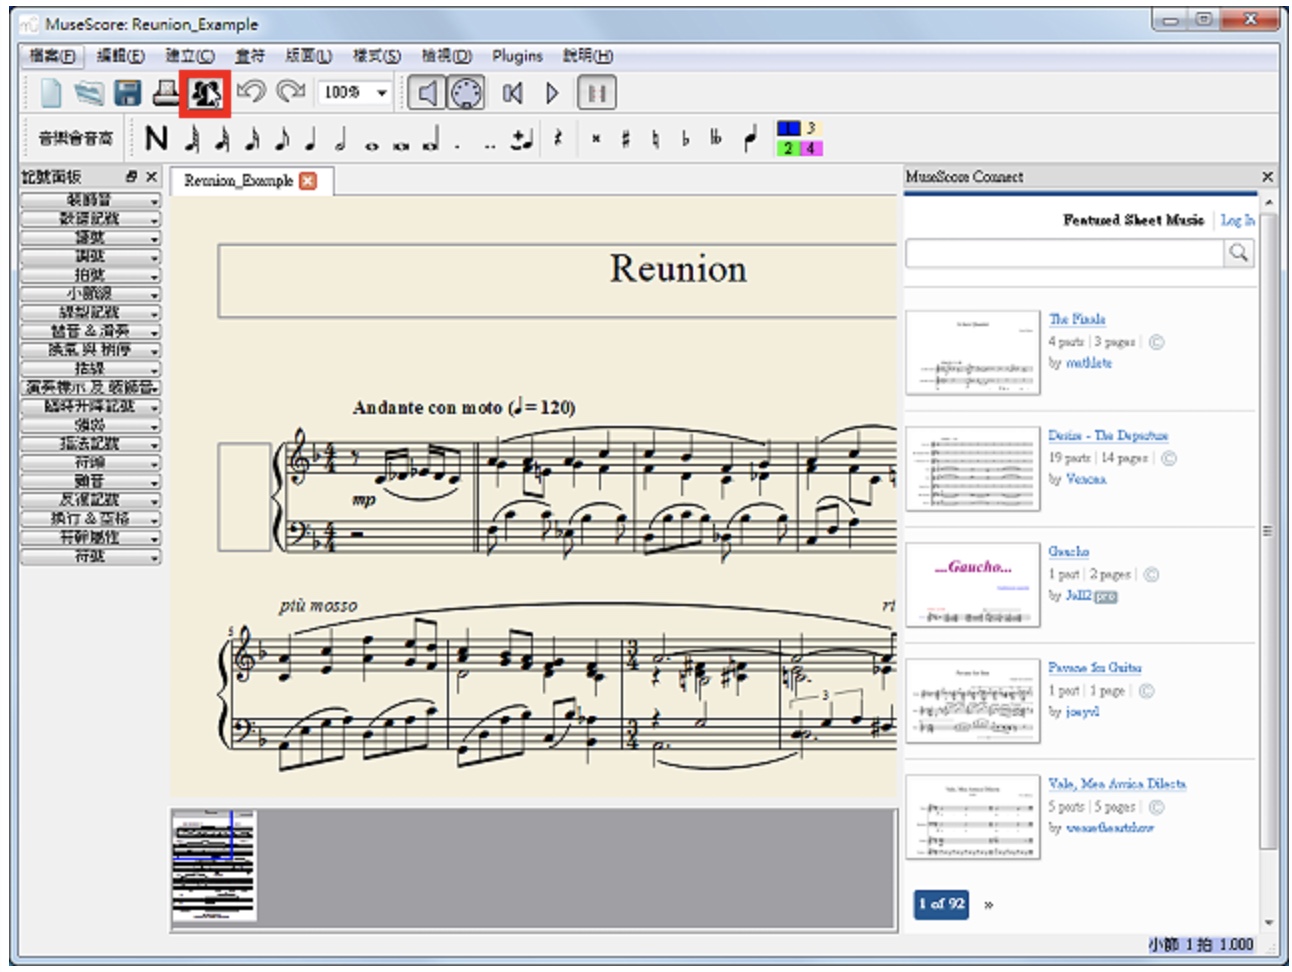Select the 64th note duration
Screen dimensions: 1292x972
(x=192, y=139)
